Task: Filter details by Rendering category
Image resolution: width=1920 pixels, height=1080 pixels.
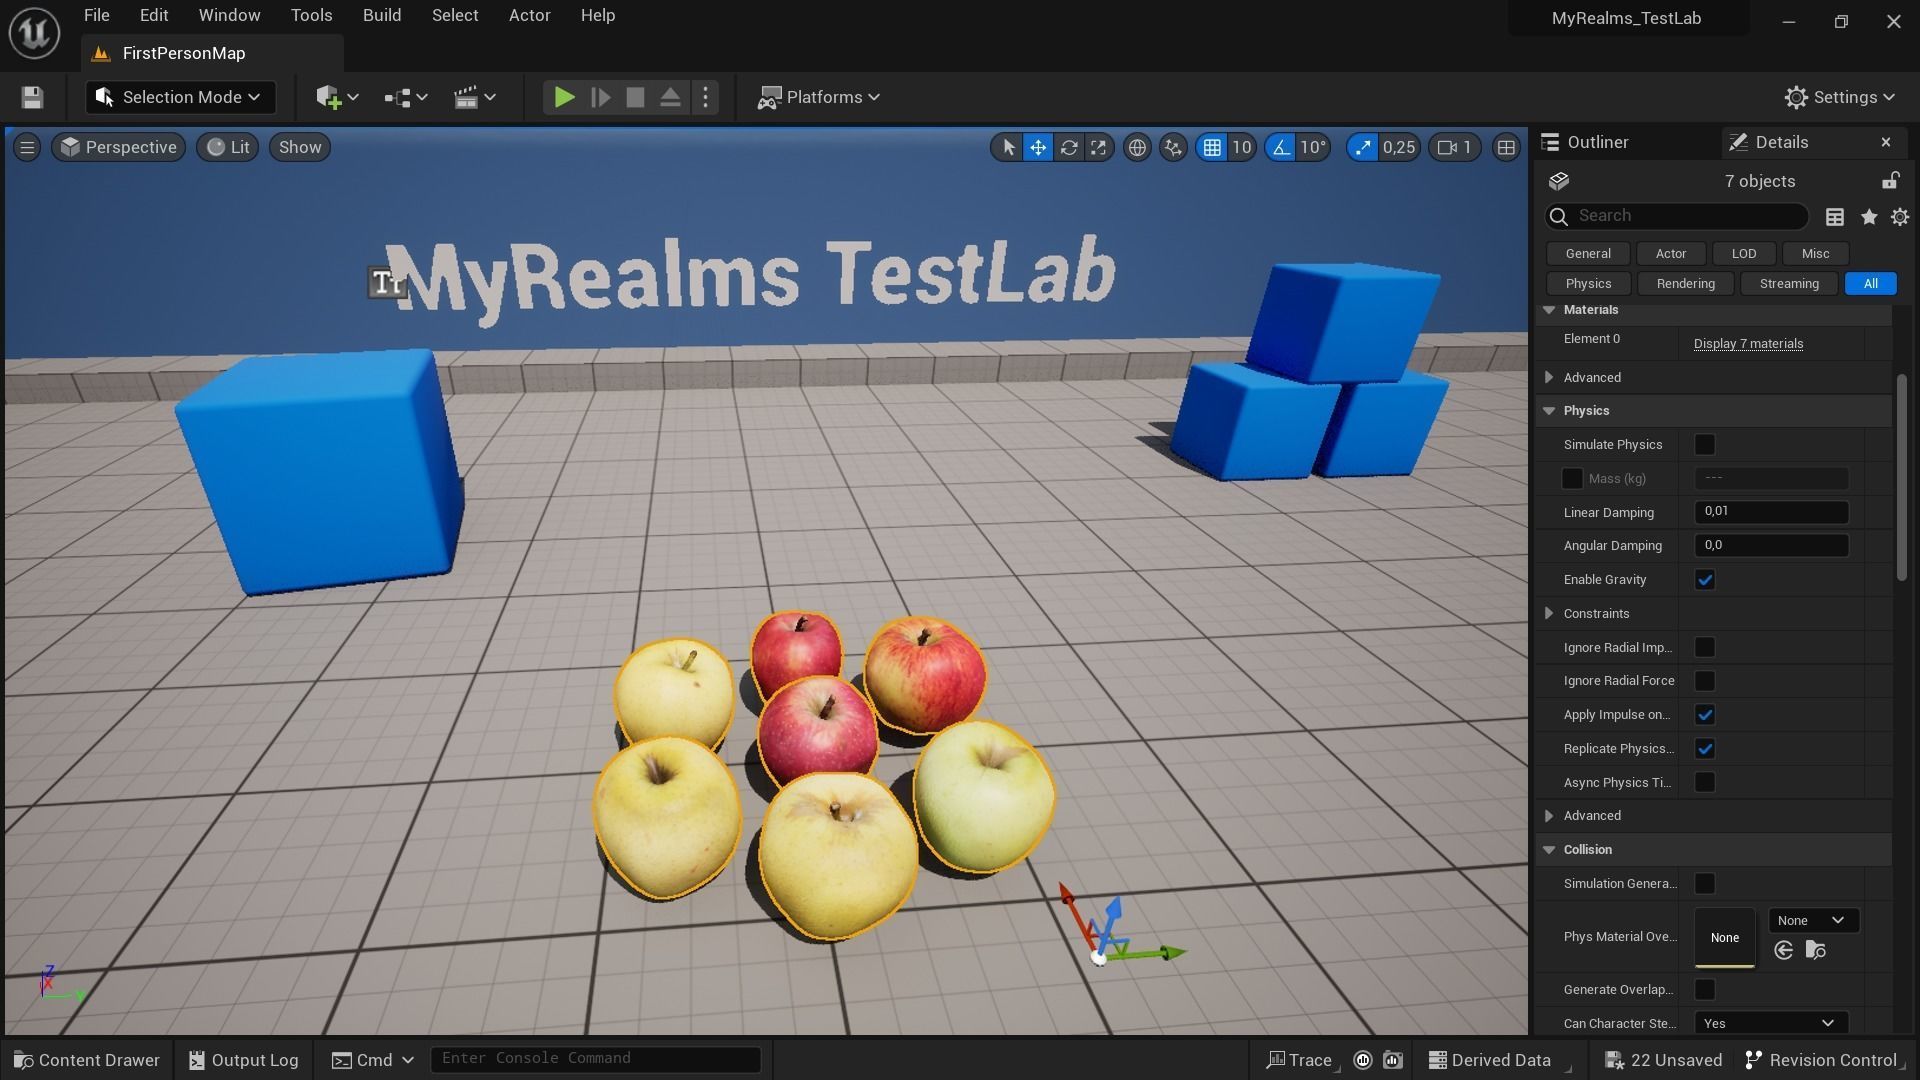Action: pyautogui.click(x=1685, y=284)
